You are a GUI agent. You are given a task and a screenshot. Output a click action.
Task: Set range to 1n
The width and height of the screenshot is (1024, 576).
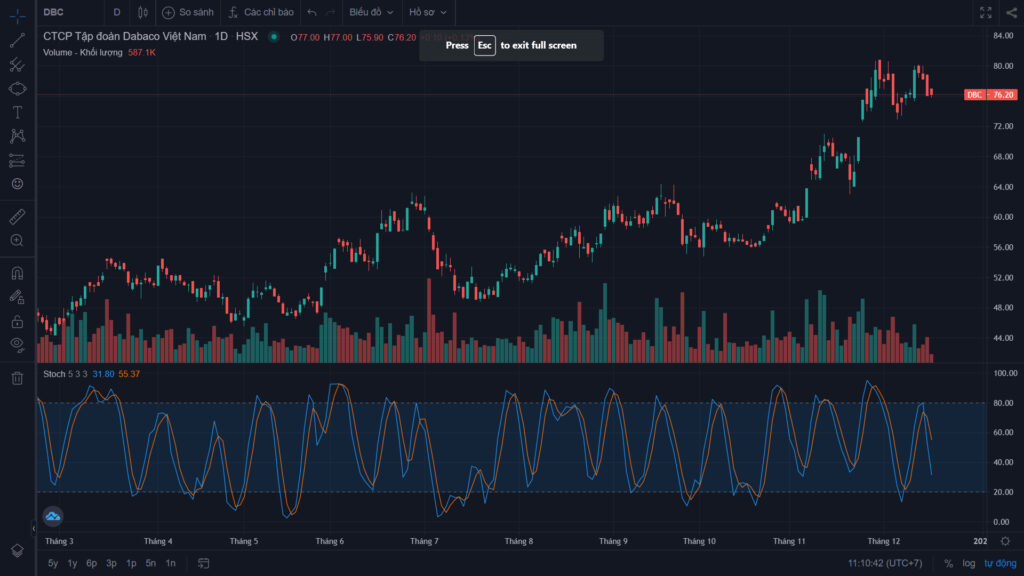pyautogui.click(x=170, y=563)
